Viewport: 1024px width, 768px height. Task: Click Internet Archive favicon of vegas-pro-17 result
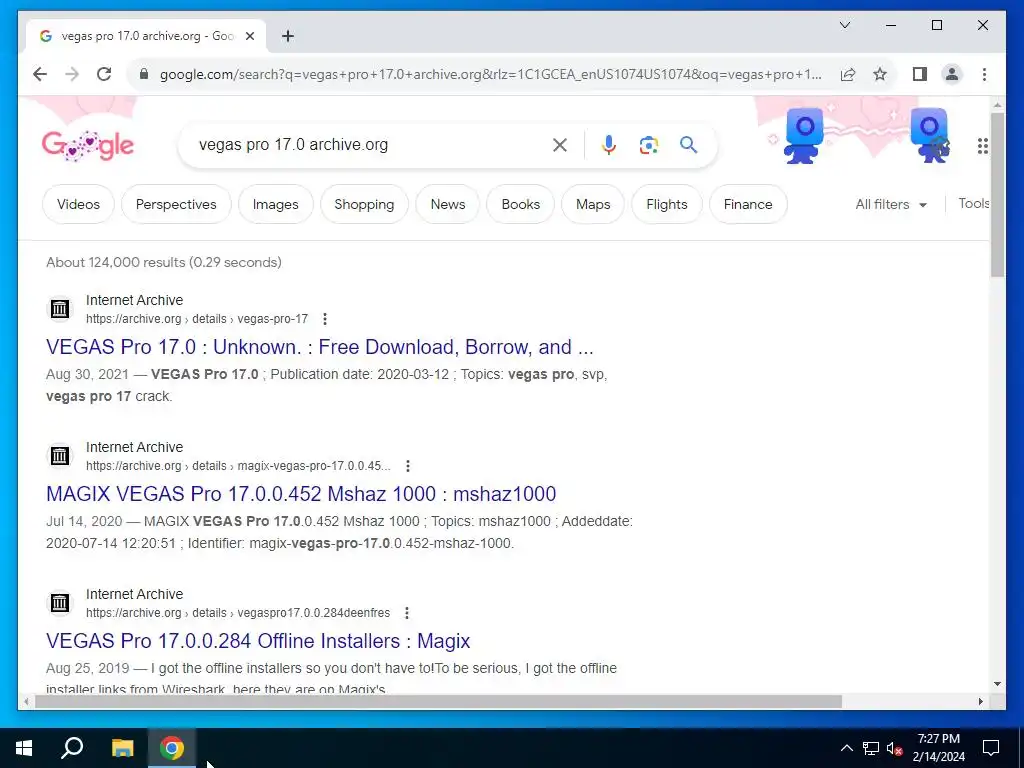click(60, 309)
